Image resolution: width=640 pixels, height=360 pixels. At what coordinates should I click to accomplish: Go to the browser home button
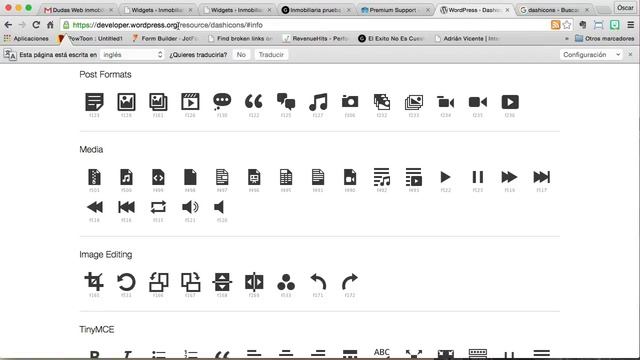point(50,25)
